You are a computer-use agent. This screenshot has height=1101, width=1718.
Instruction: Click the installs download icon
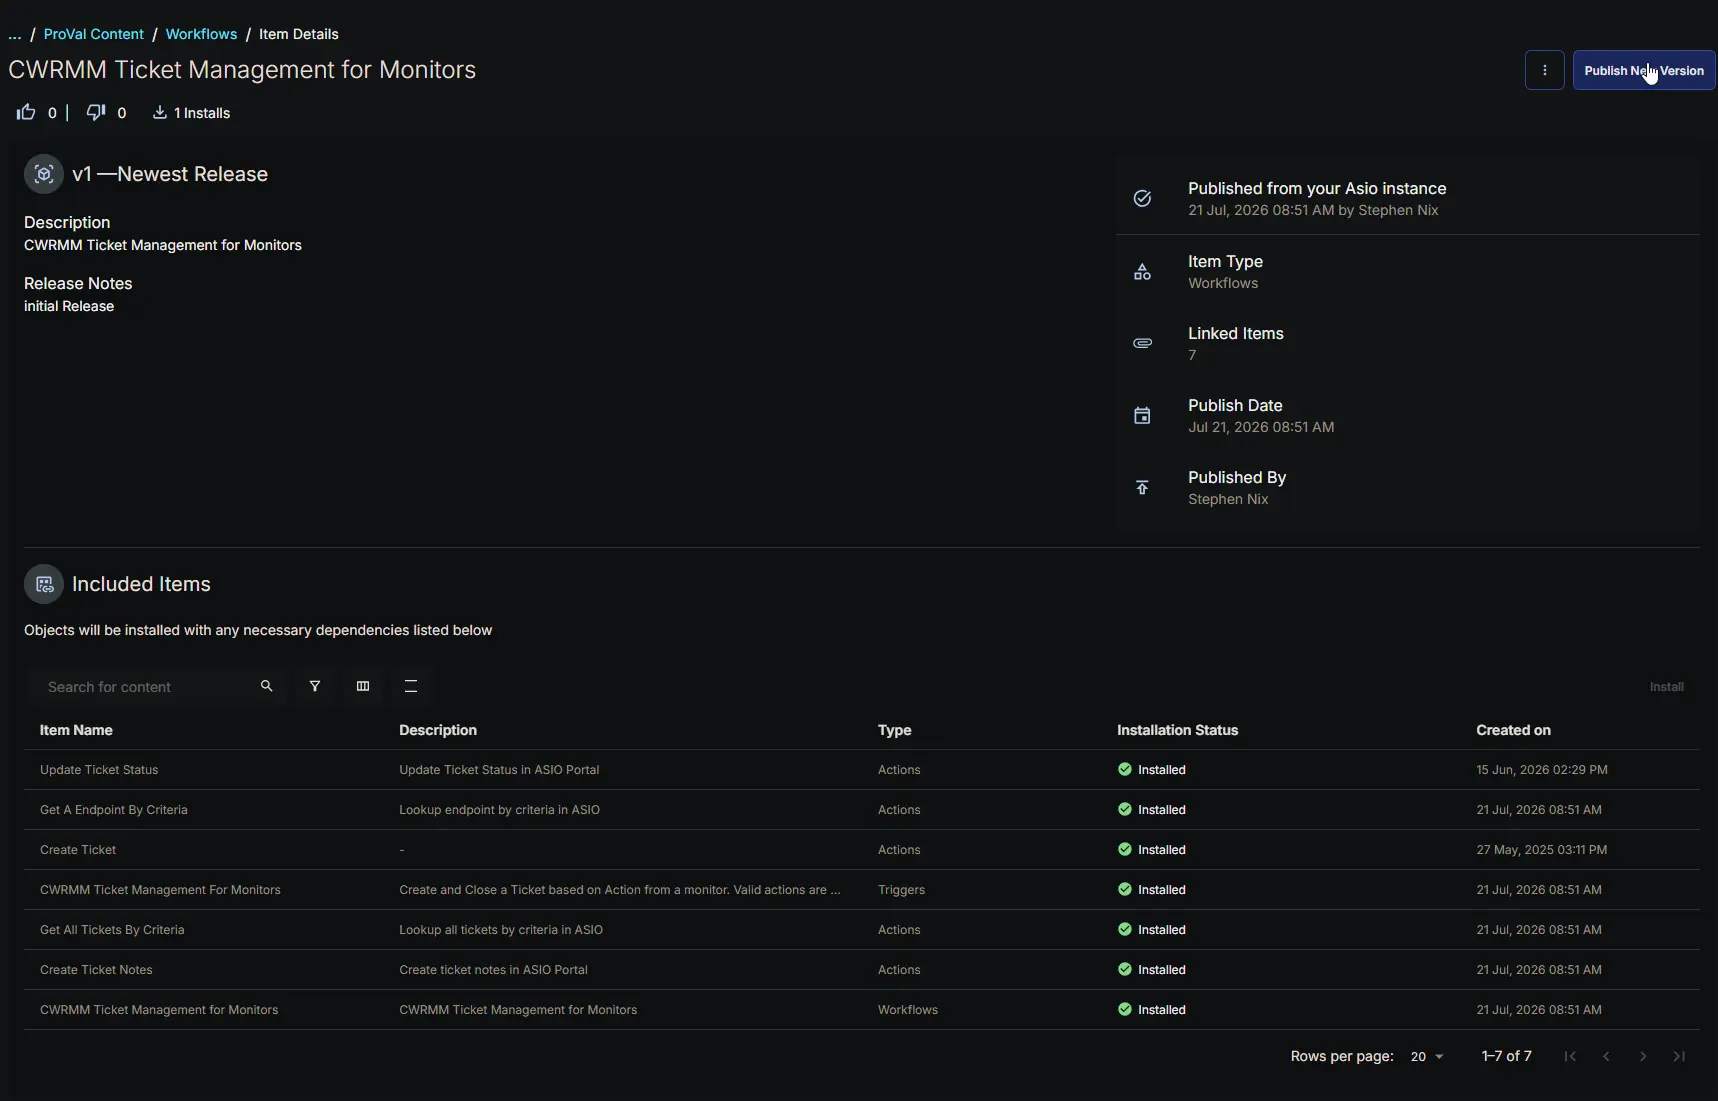click(159, 112)
